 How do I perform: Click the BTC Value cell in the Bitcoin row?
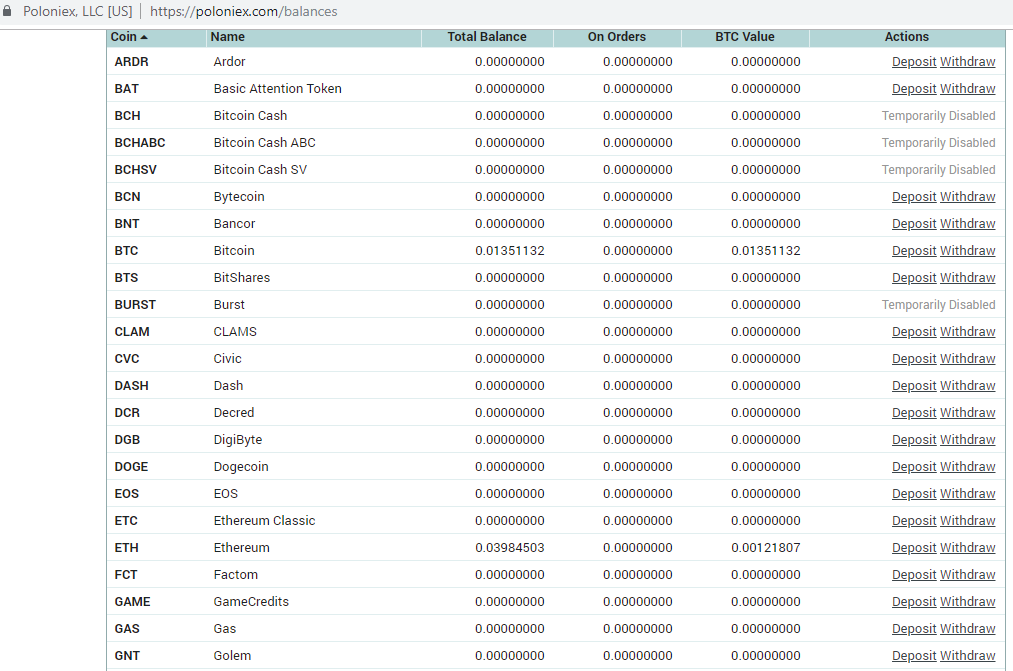(766, 251)
